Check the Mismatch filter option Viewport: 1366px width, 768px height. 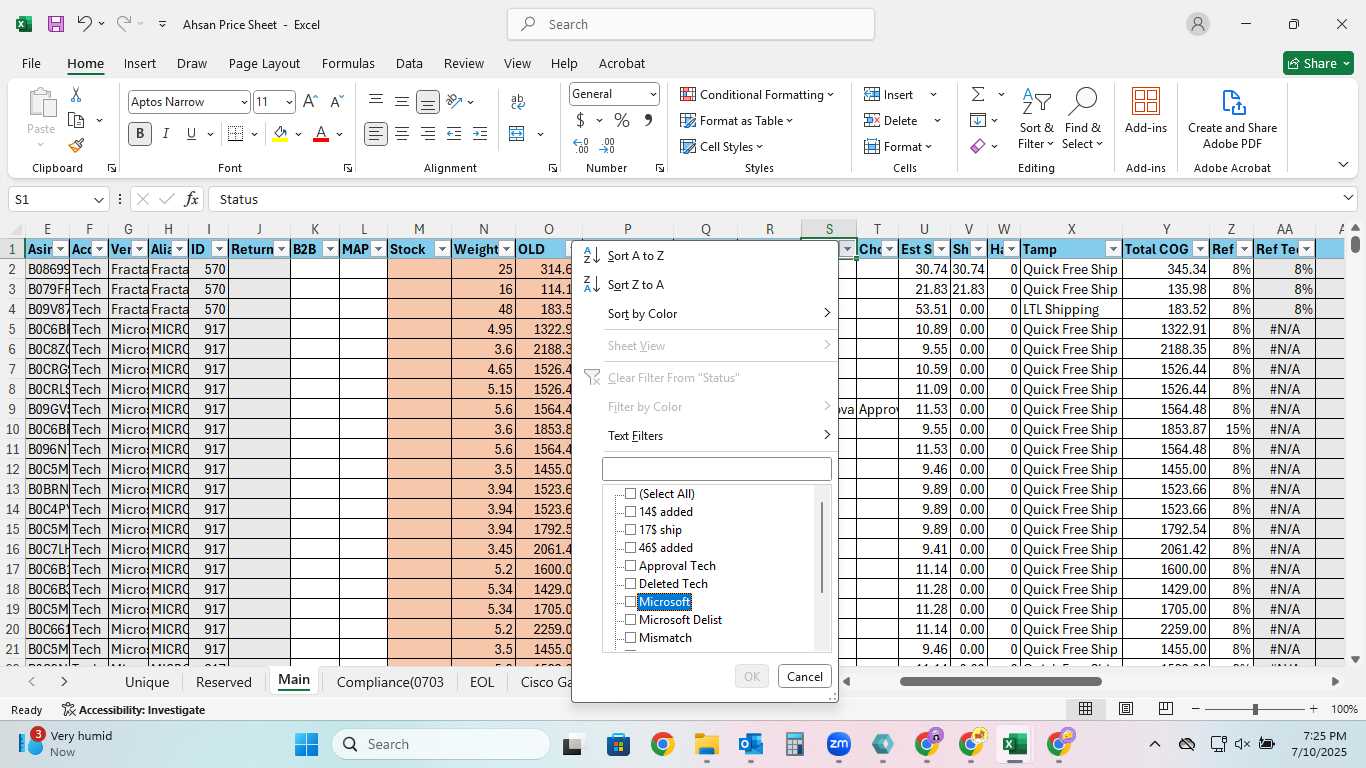630,638
